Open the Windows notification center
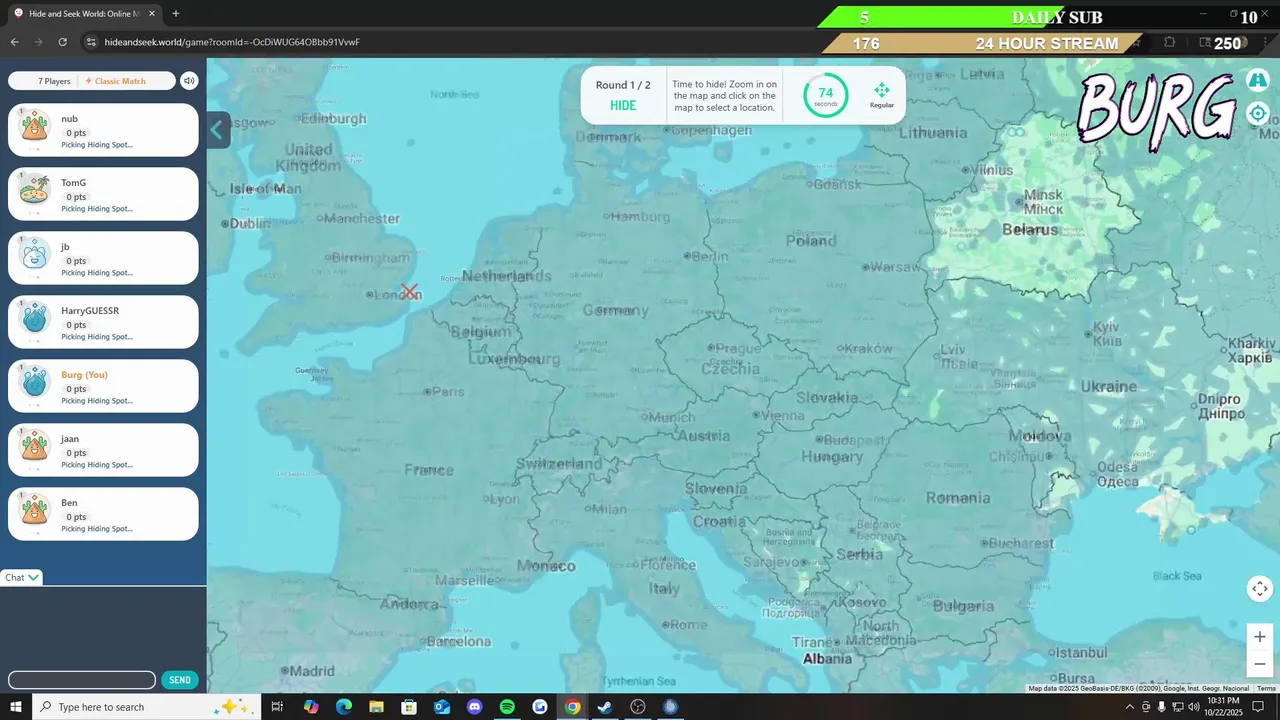Image resolution: width=1280 pixels, height=720 pixels. coord(1259,707)
